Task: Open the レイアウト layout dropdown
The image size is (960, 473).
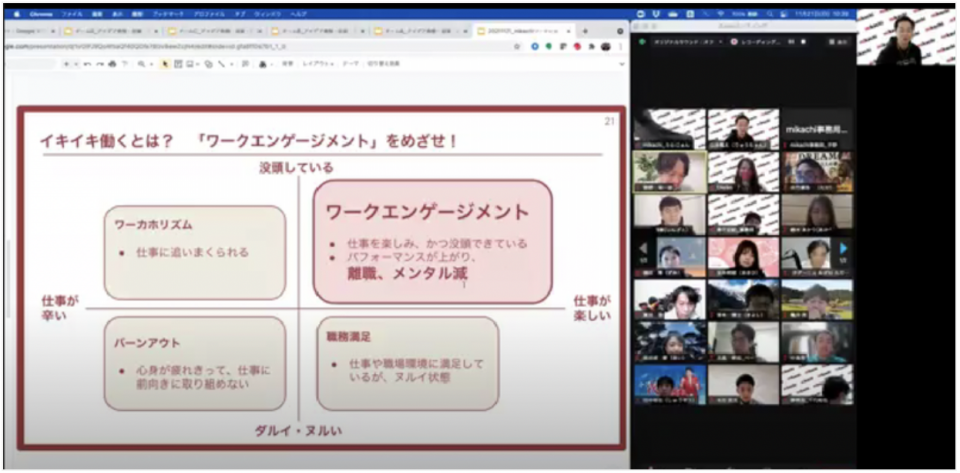Action: (318, 64)
